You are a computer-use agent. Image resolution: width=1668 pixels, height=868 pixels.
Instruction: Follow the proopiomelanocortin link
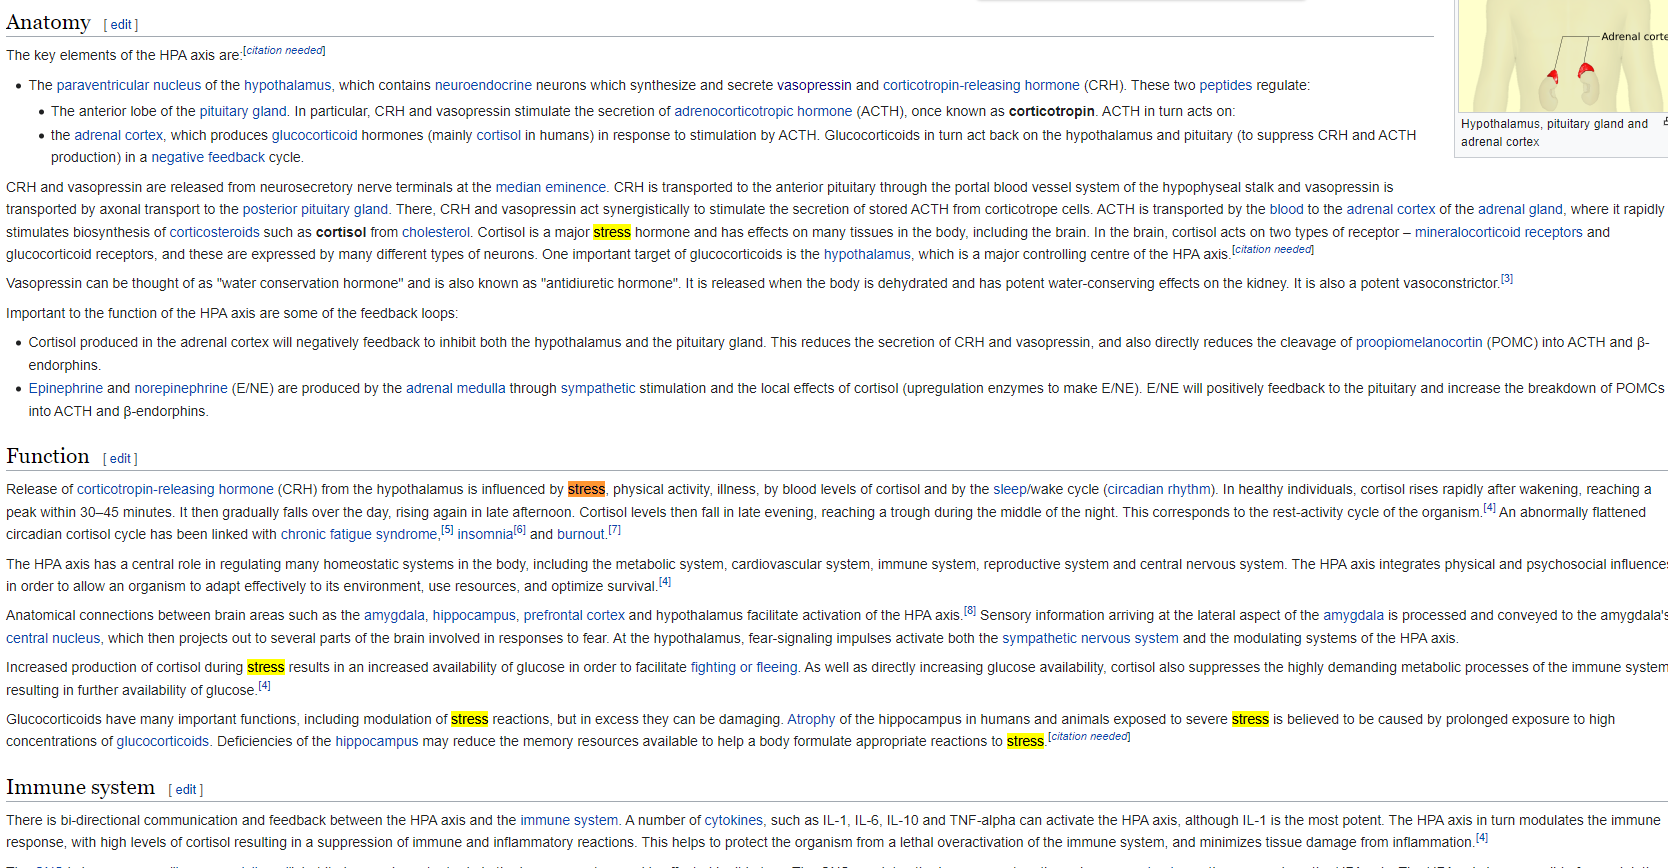1419,342
